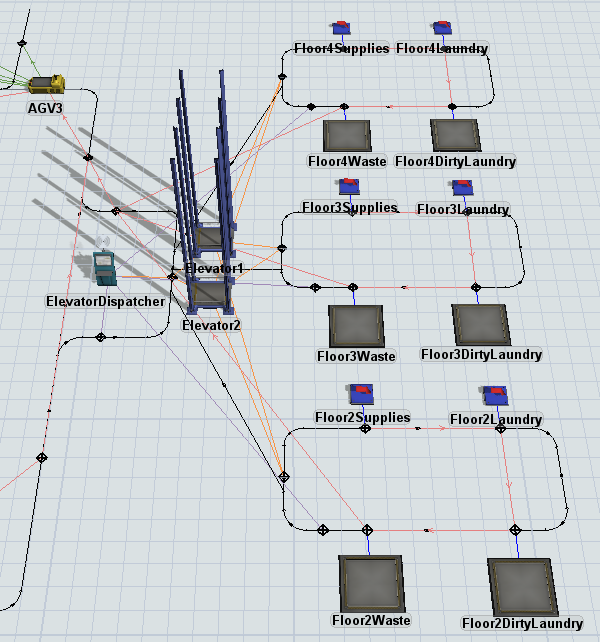
Task: Select the Floor4Waste queue
Action: pyautogui.click(x=347, y=135)
